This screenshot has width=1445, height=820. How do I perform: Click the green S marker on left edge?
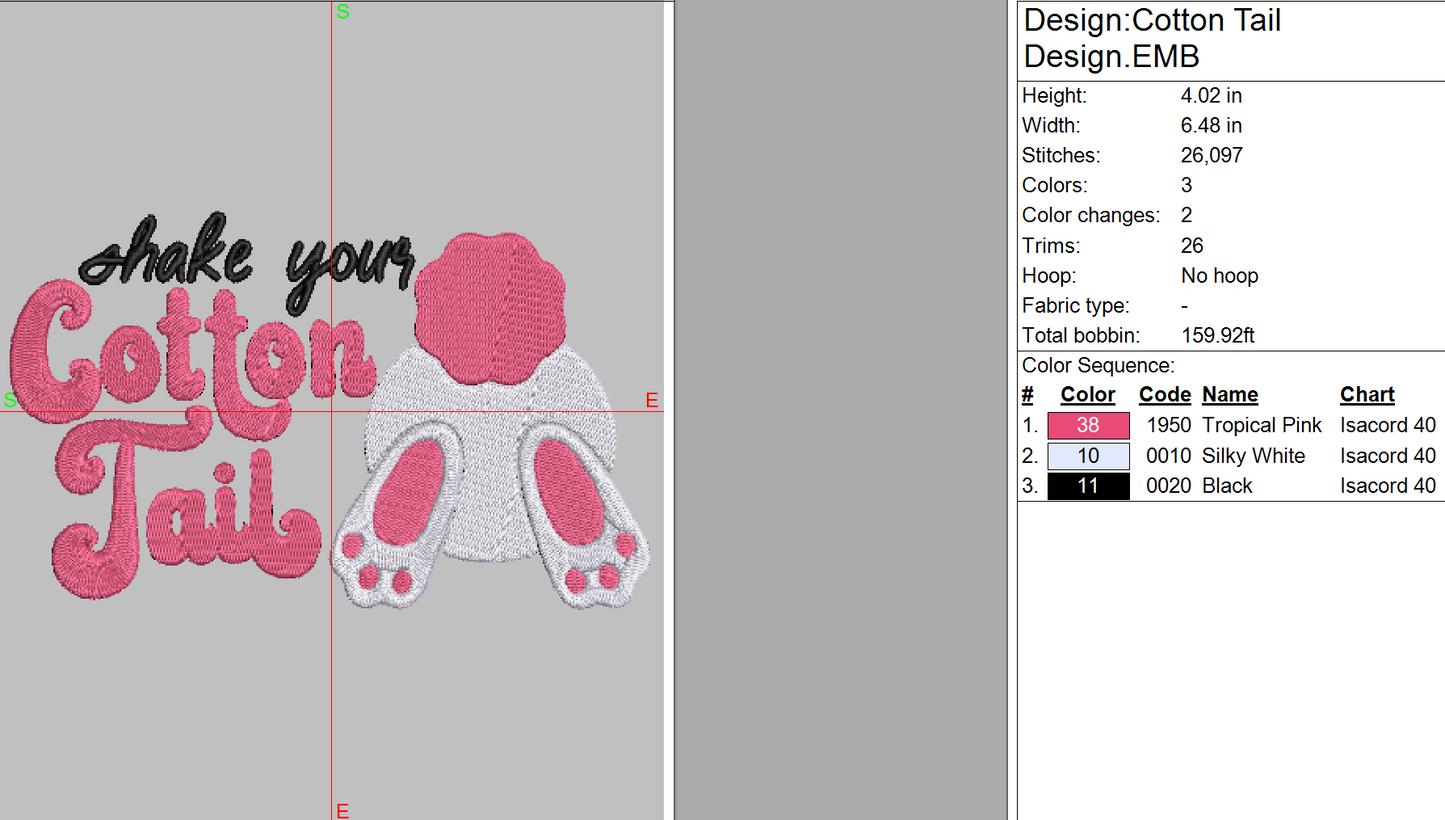coord(10,401)
